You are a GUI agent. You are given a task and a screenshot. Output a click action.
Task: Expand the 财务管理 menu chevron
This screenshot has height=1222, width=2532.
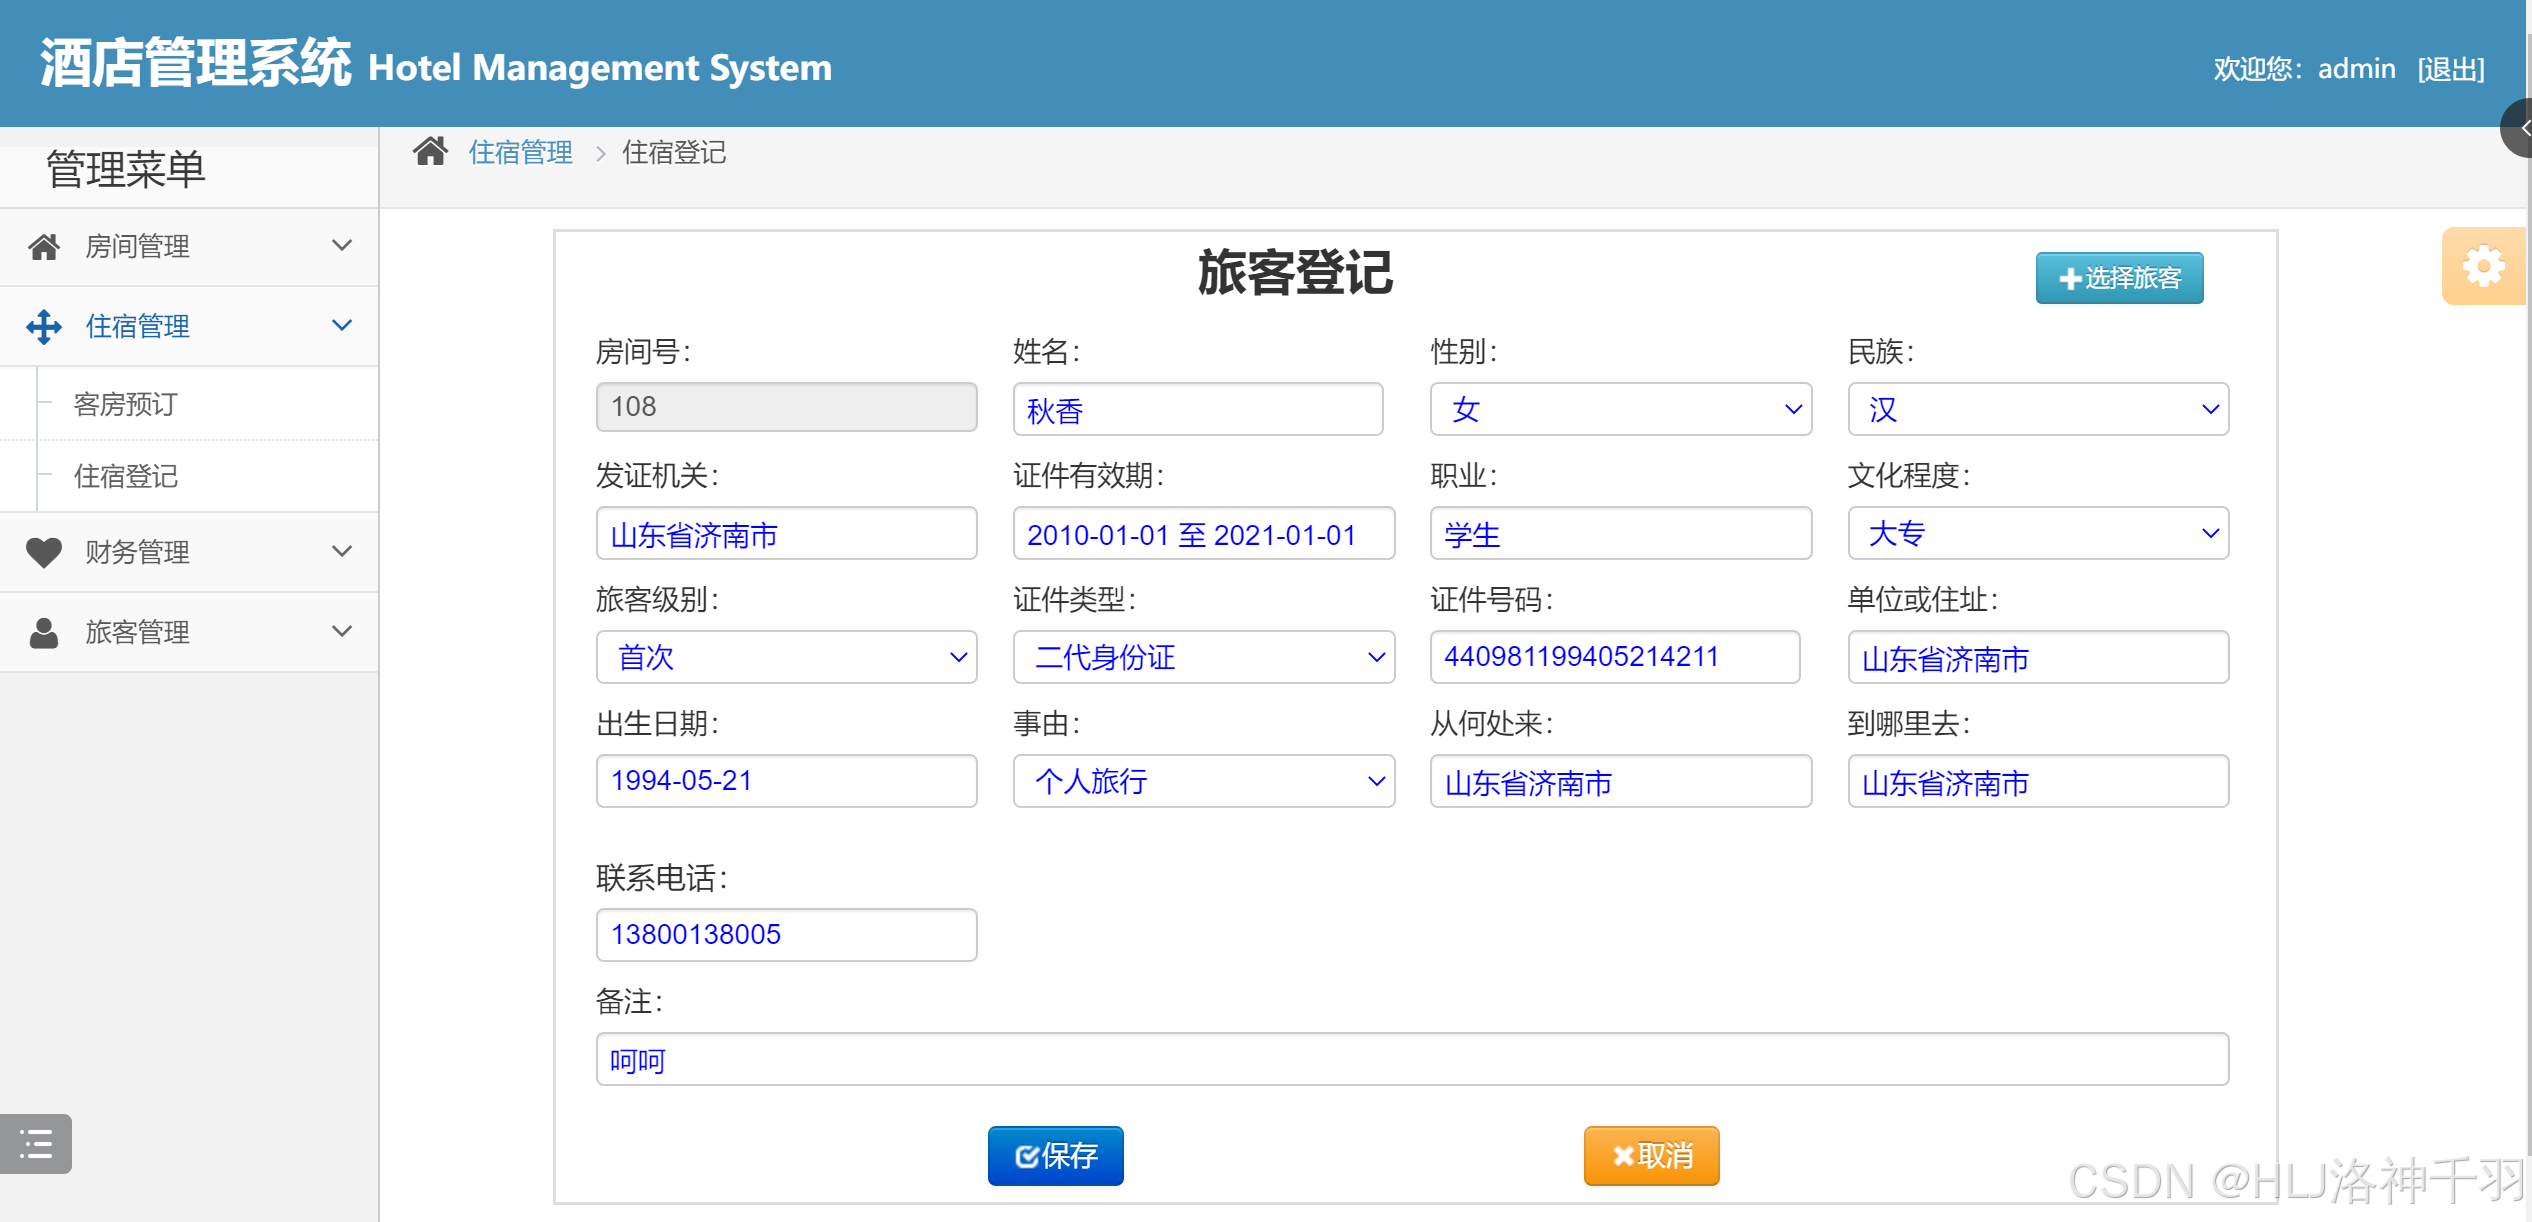click(342, 552)
